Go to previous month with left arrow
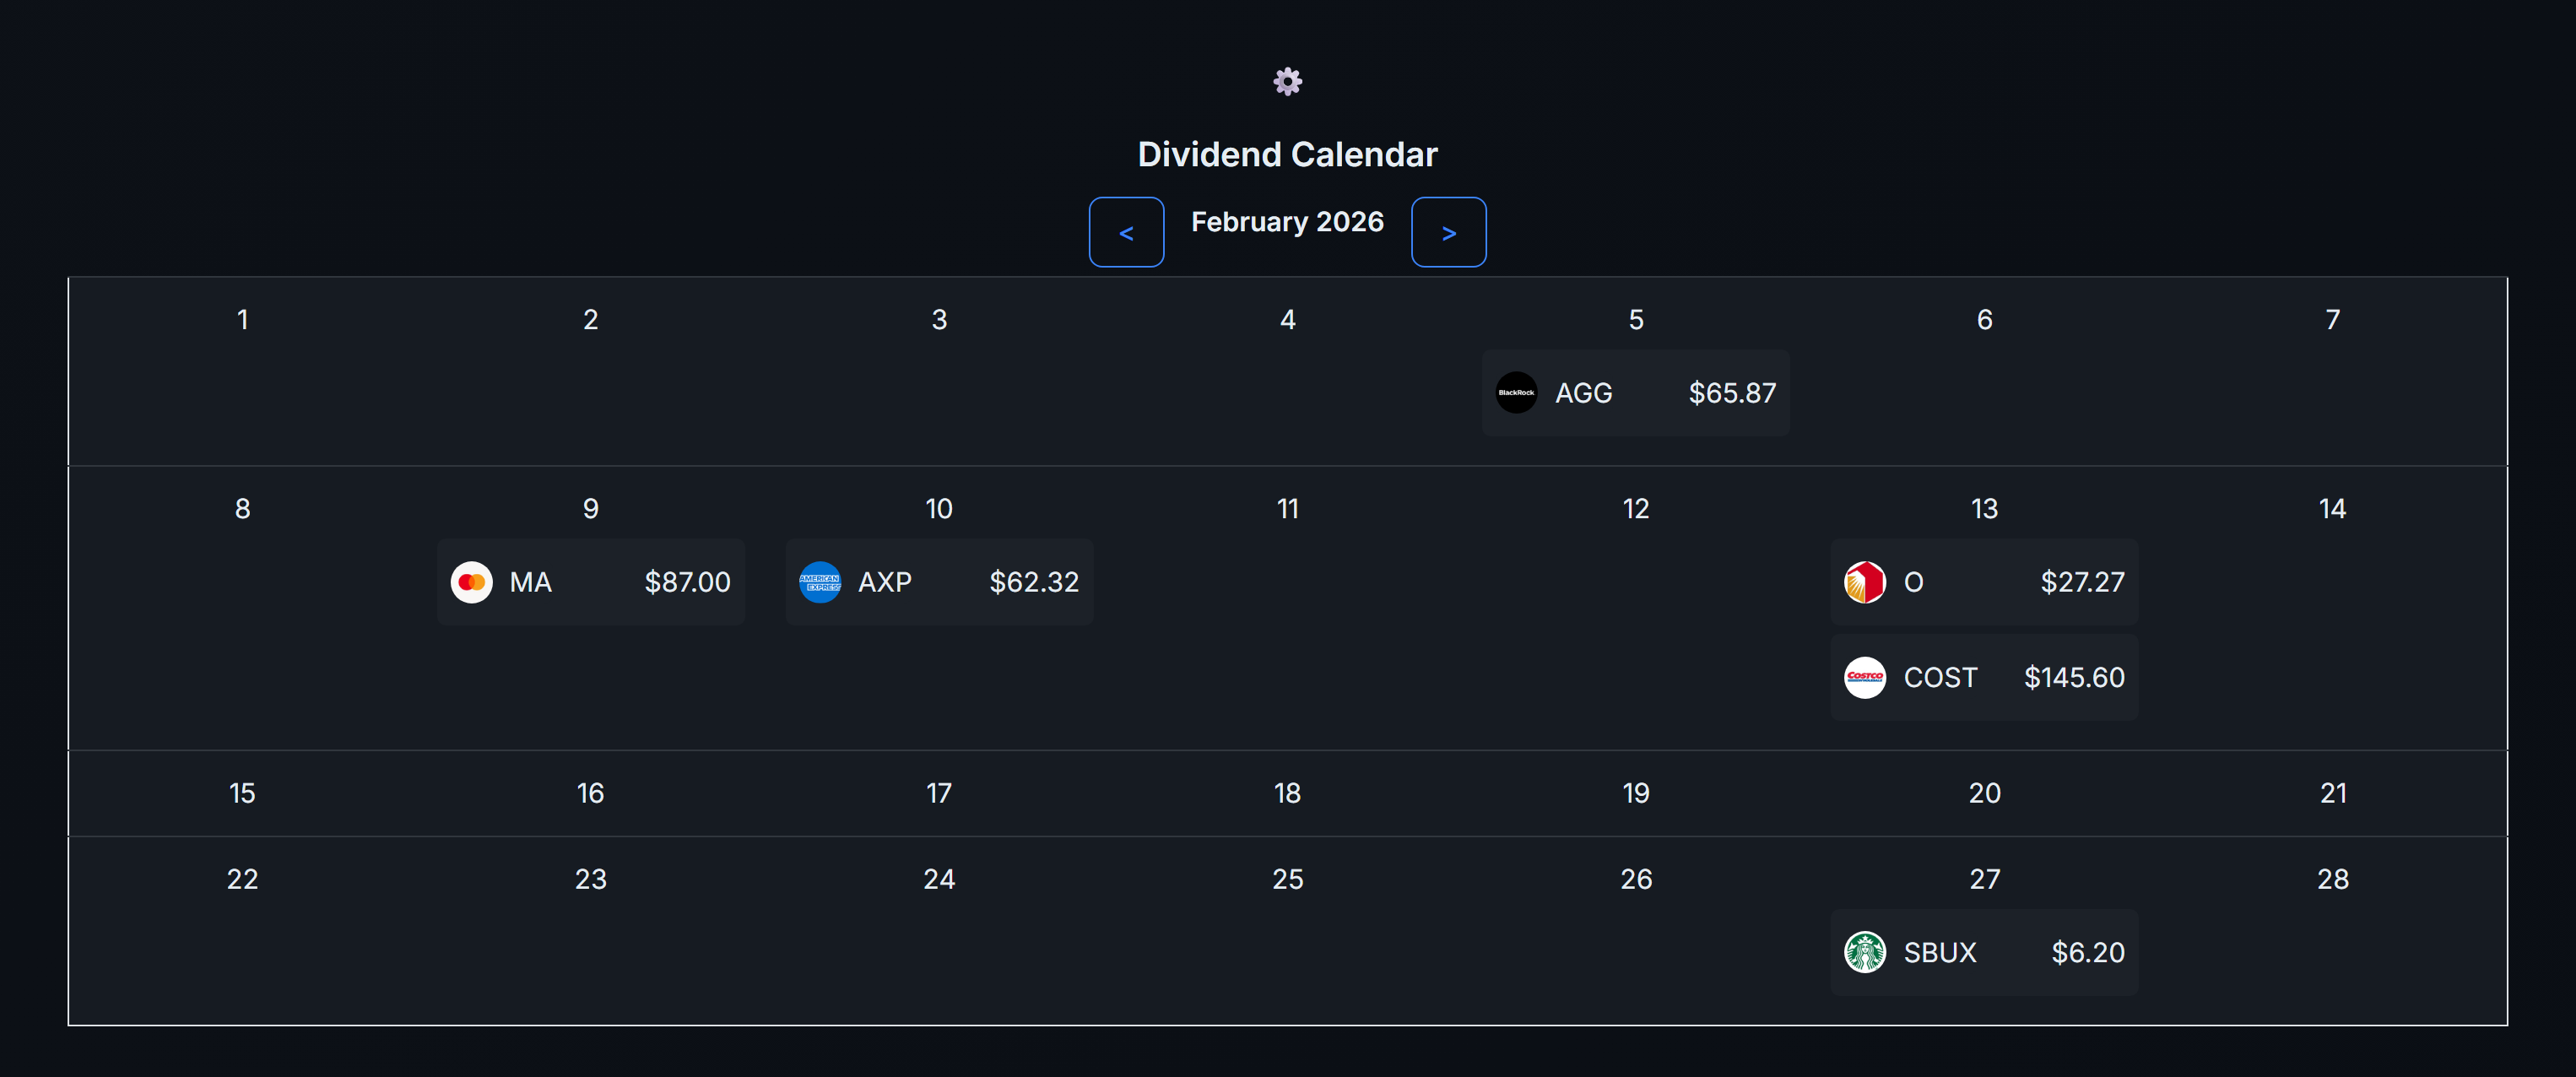2576x1077 pixels. pos(1126,233)
